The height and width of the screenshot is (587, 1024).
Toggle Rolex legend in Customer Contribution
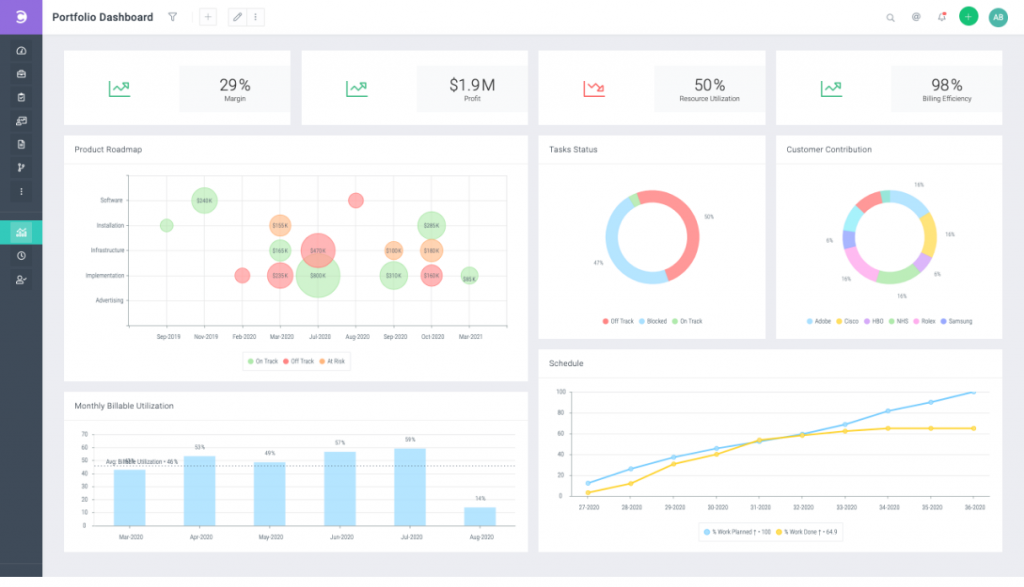coord(924,321)
